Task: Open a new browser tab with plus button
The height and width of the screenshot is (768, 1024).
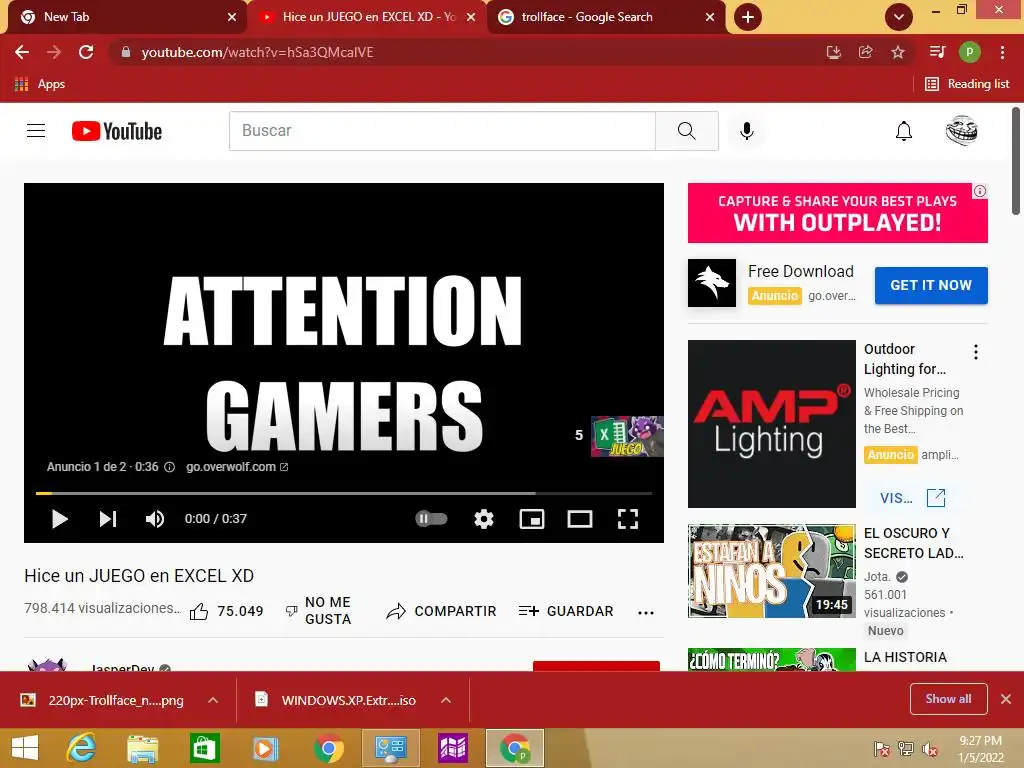Action: [x=748, y=17]
